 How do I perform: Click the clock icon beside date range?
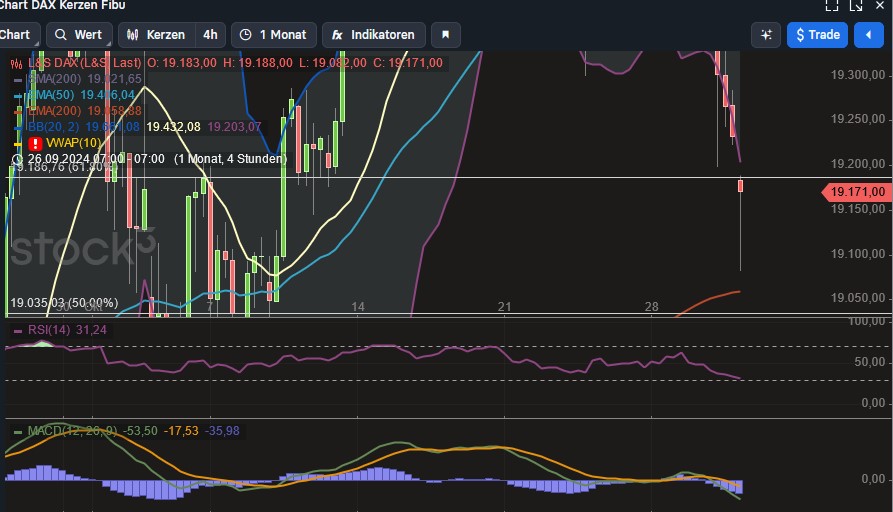coord(17,159)
